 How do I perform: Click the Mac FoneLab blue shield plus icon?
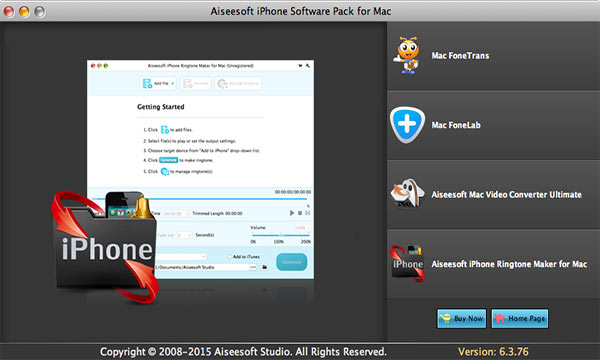pyautogui.click(x=407, y=125)
